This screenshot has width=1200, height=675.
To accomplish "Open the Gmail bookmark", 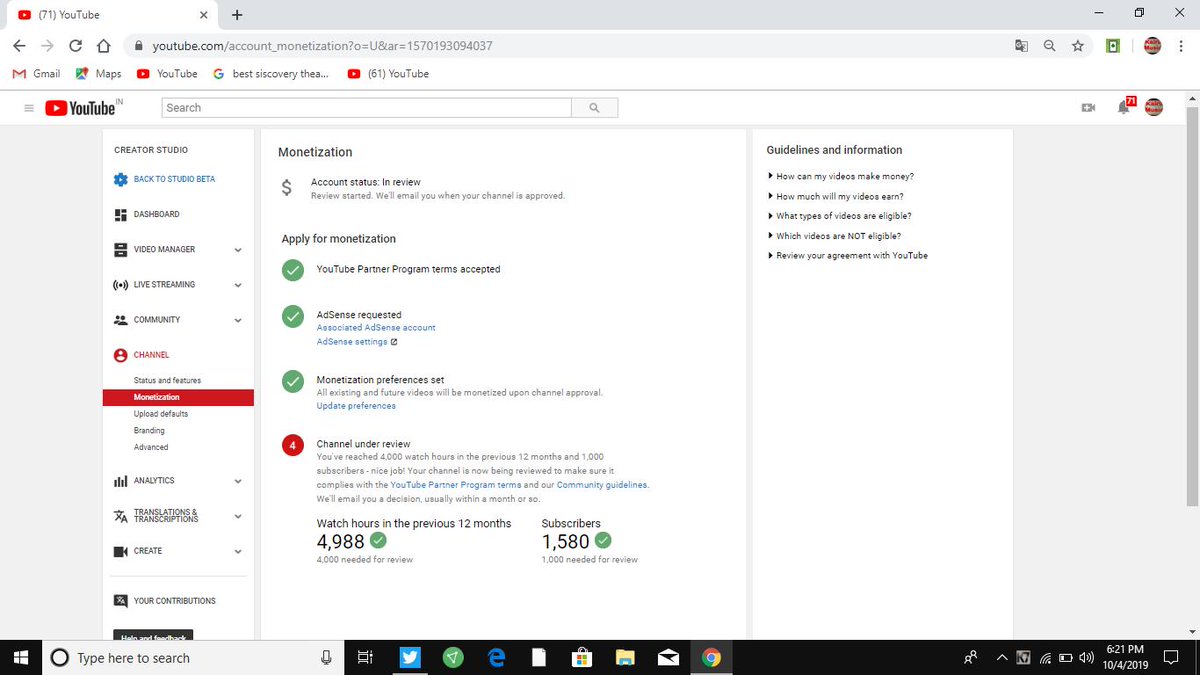I will 36,73.
